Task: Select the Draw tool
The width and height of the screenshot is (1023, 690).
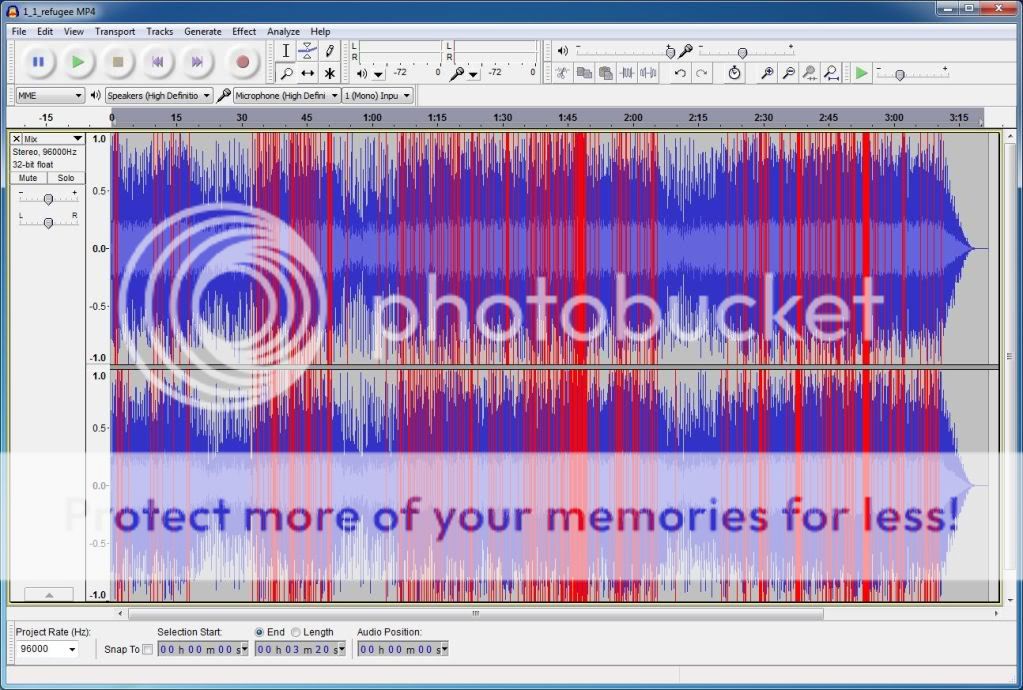Action: (x=328, y=50)
